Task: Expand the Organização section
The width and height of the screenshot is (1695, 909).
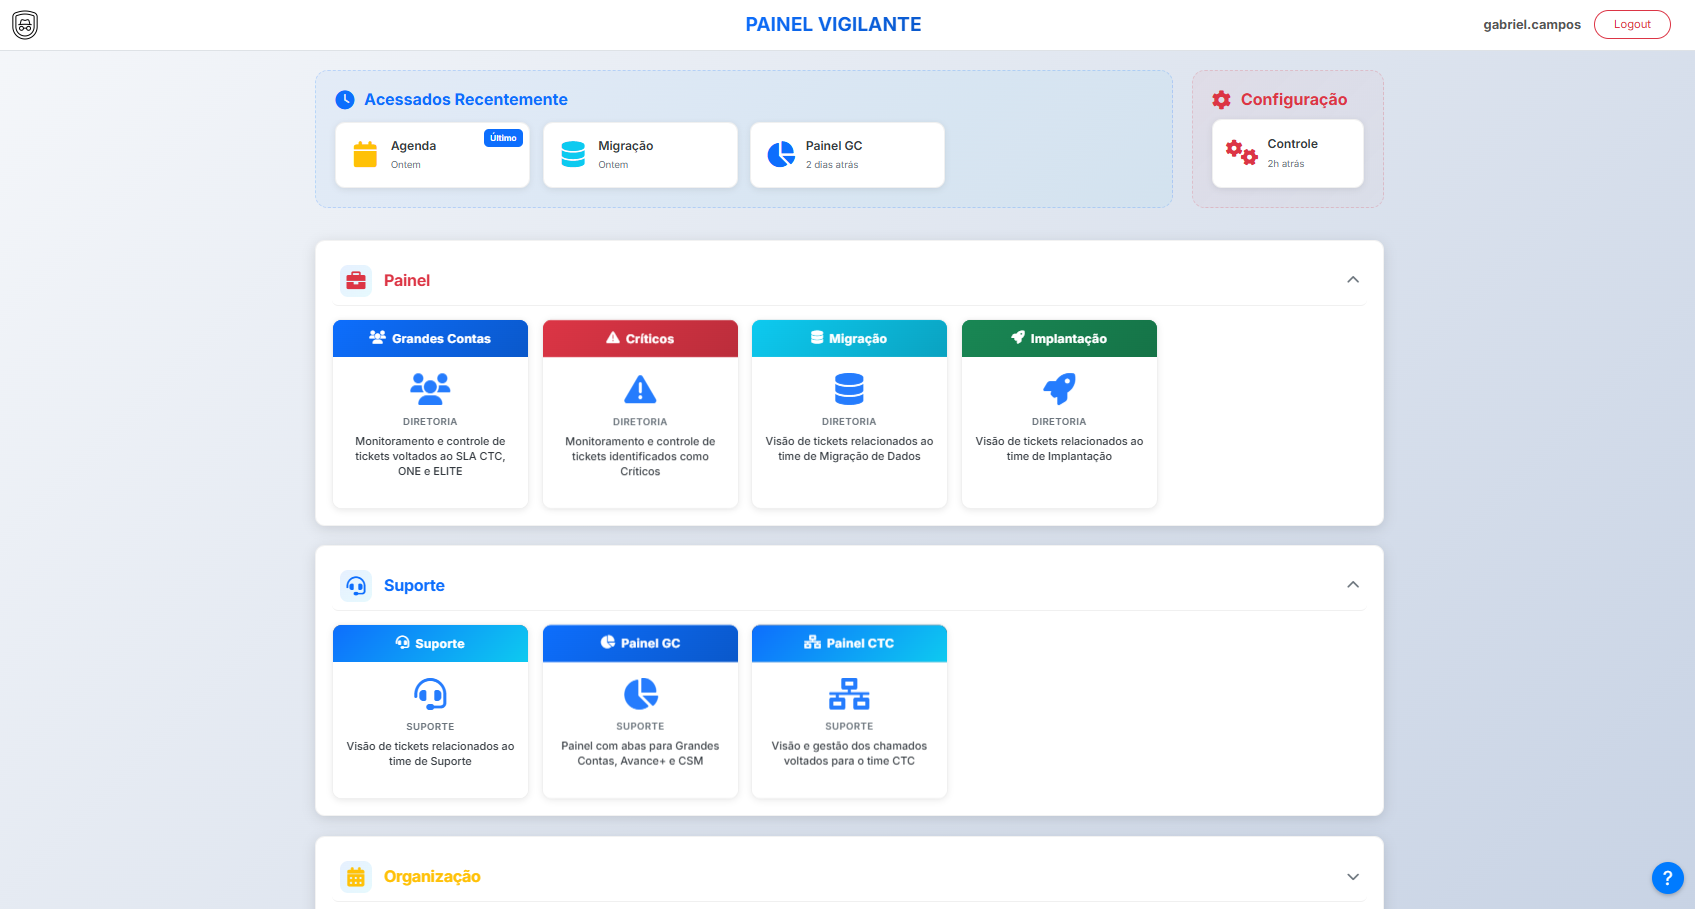Action: click(x=1352, y=877)
